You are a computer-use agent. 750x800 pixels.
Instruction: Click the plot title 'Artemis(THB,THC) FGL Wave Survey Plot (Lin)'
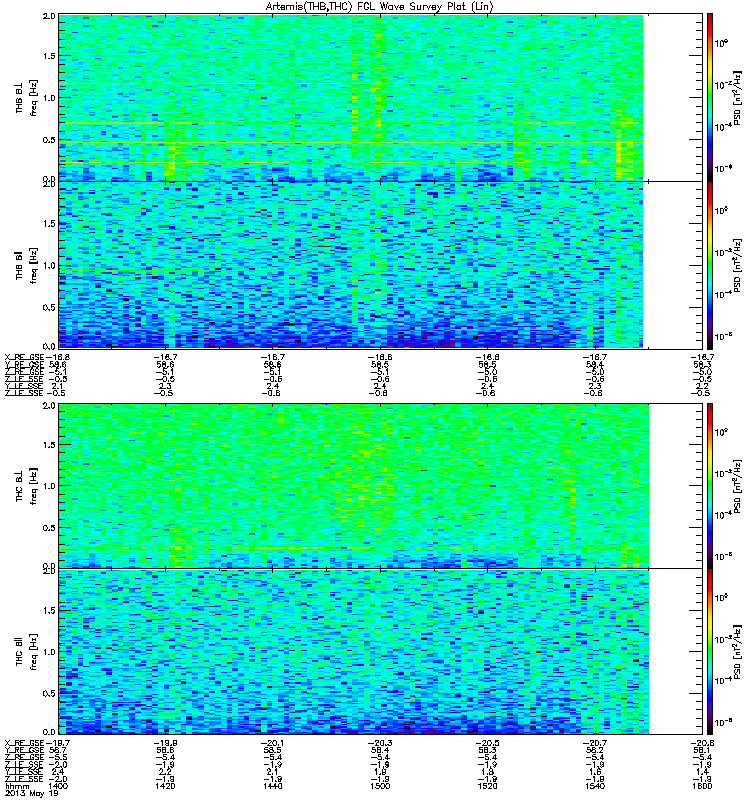click(x=380, y=7)
